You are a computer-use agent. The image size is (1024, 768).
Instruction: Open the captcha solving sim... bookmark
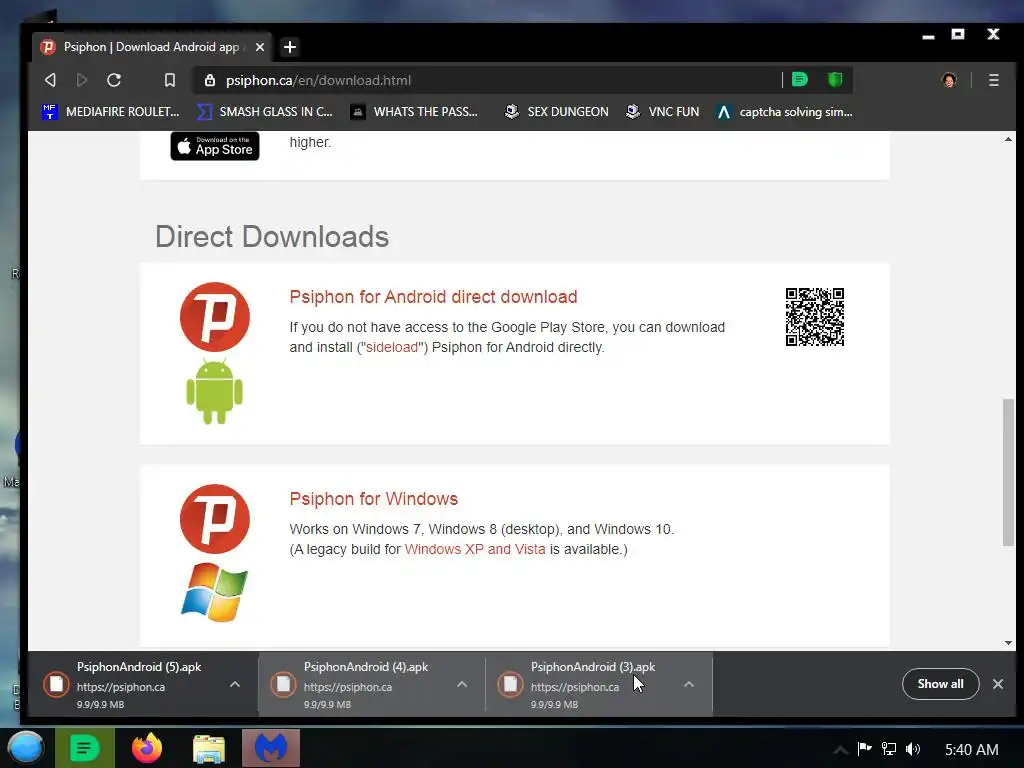tap(784, 112)
